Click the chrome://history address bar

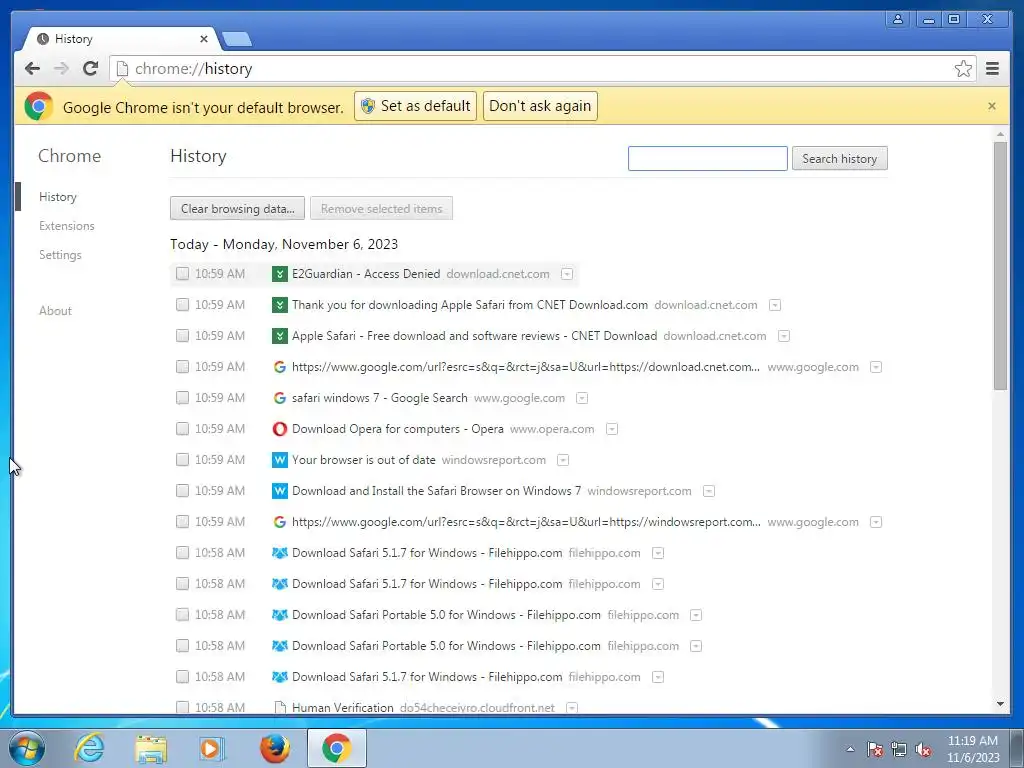click(x=542, y=69)
